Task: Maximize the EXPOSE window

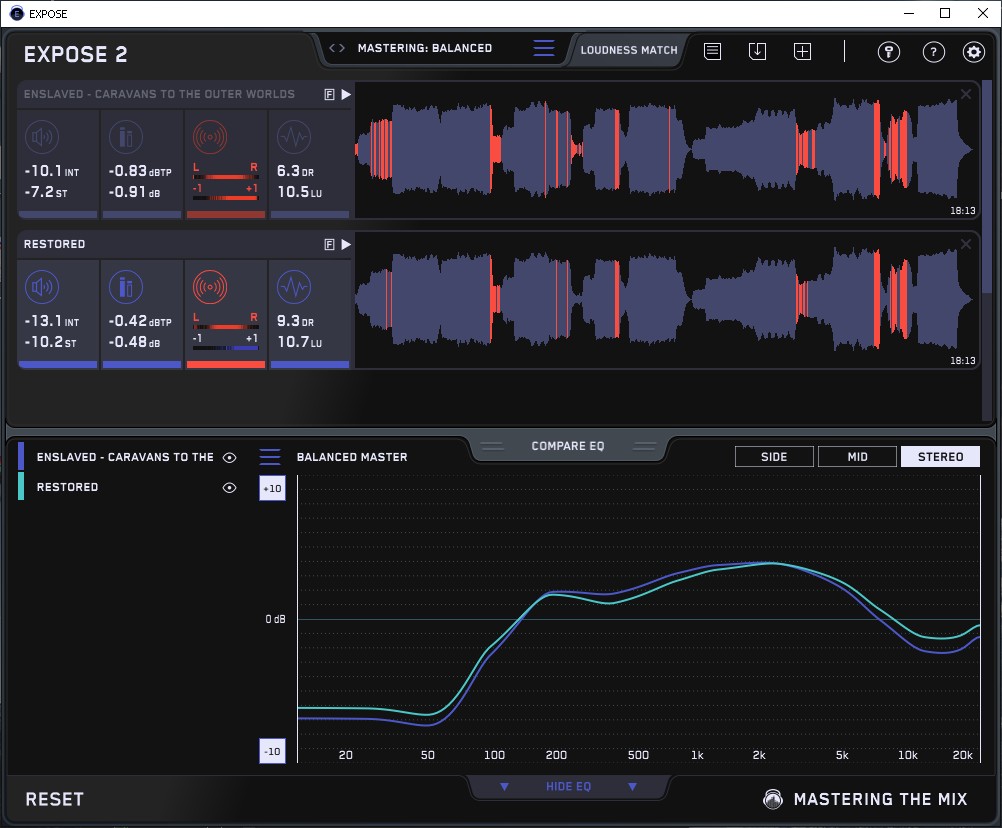Action: (945, 13)
